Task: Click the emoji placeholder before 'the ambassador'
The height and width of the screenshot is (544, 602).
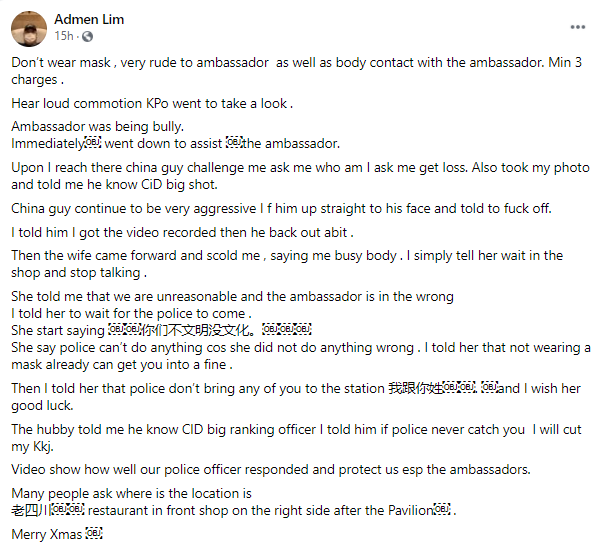Action: [x=234, y=143]
